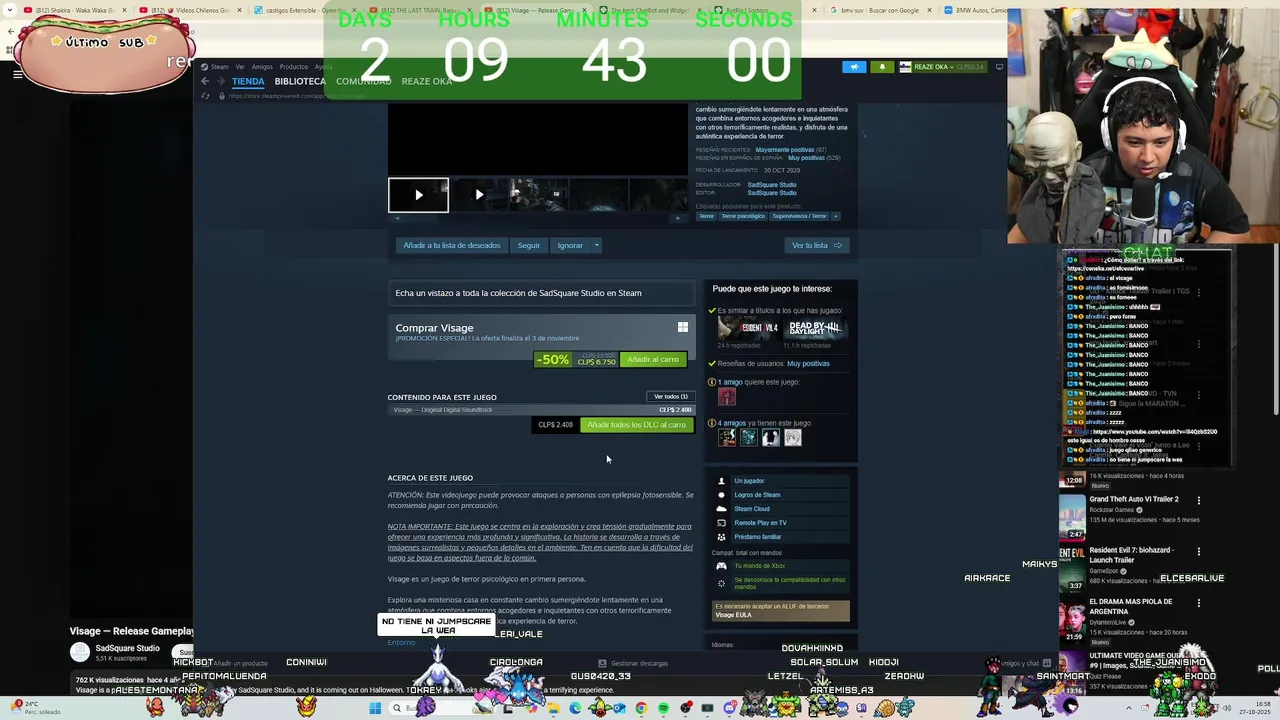Go back using Steam's back arrow
The width and height of the screenshot is (1280, 720).
tap(205, 81)
